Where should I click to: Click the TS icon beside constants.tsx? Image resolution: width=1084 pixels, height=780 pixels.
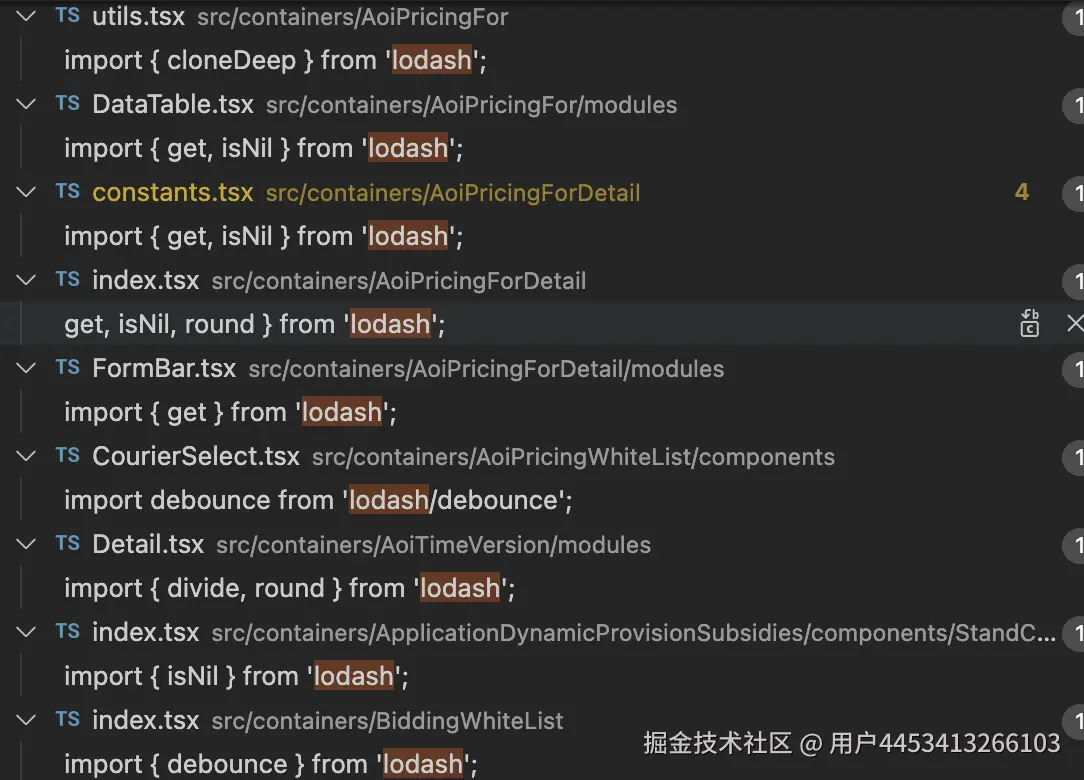[x=68, y=192]
